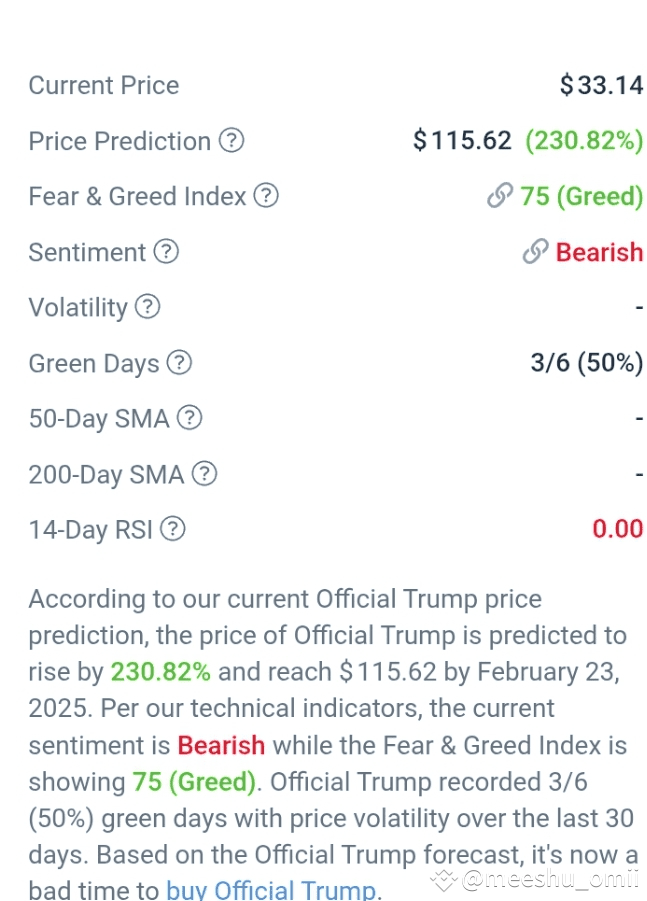Open the Bearish sentiment link
The image size is (647, 901).
pos(599,252)
